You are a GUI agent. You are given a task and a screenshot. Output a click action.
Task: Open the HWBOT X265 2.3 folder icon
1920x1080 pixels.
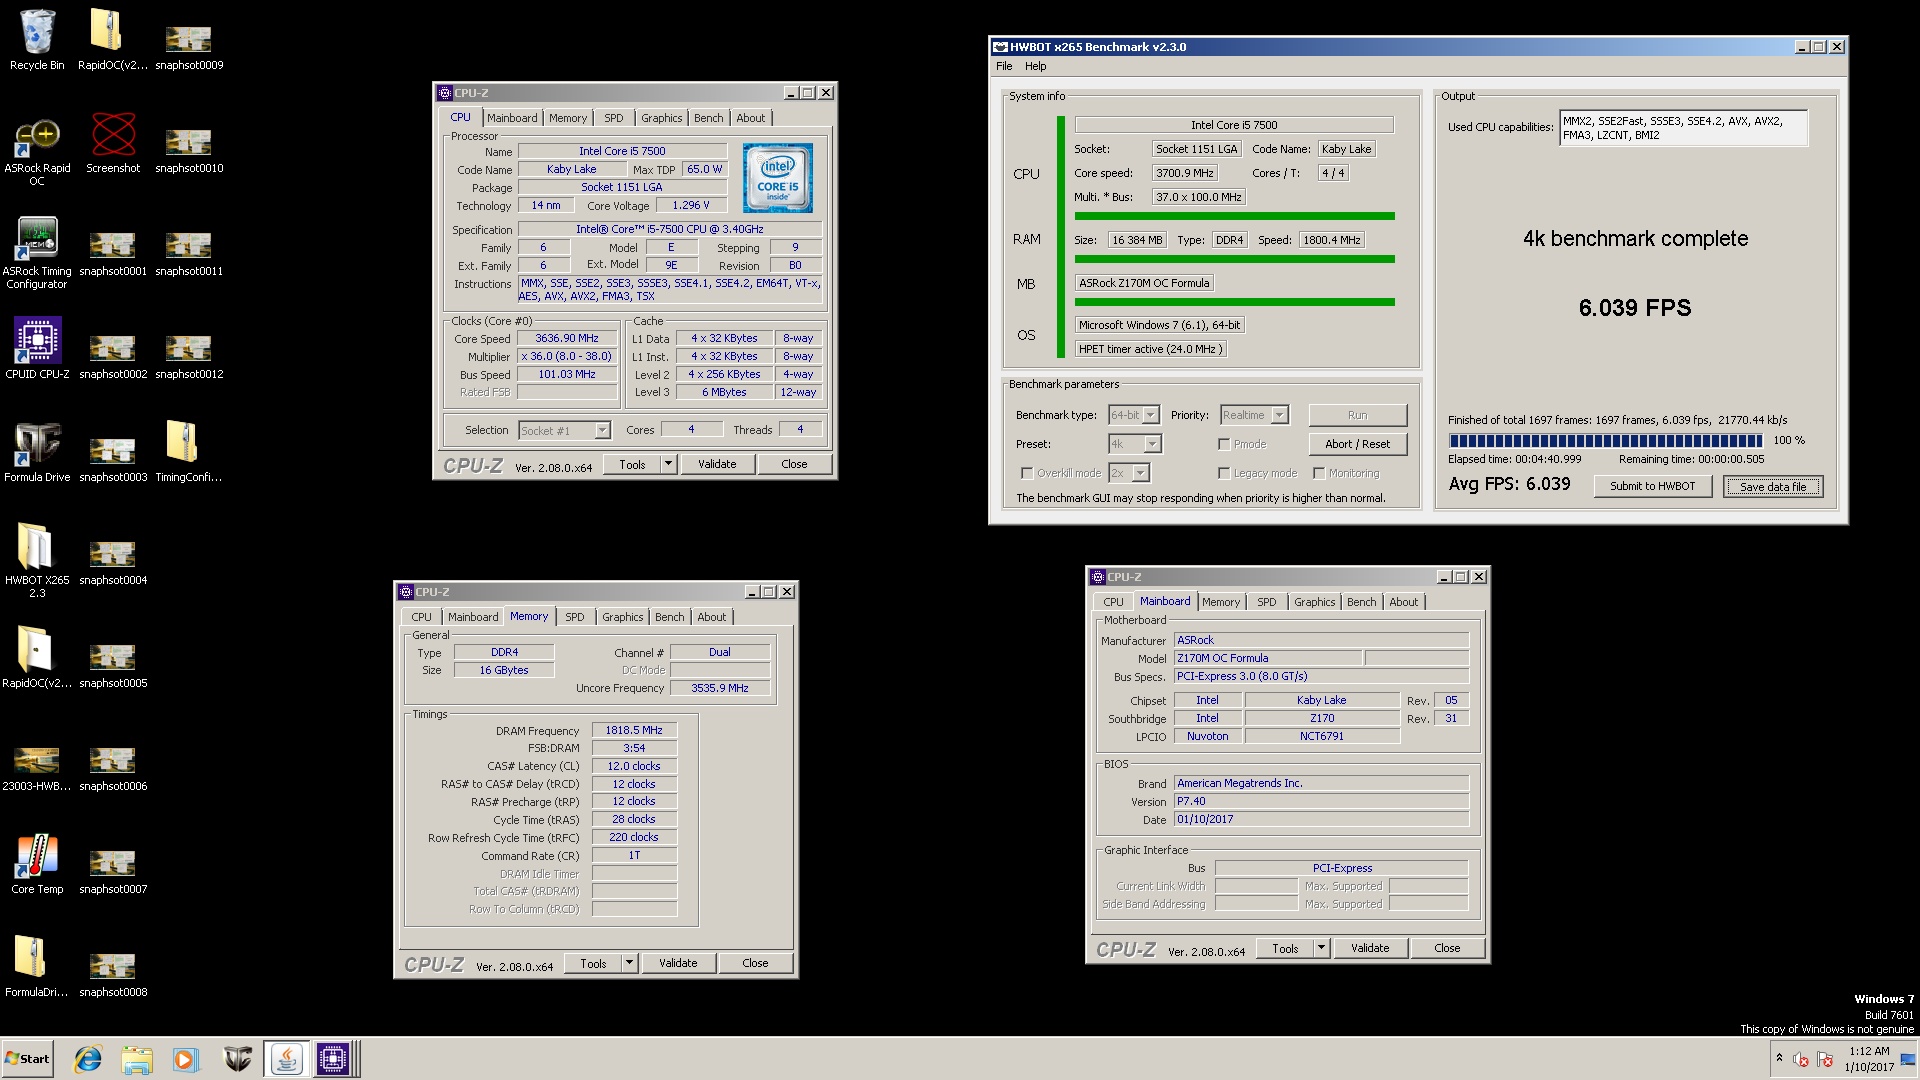point(37,560)
